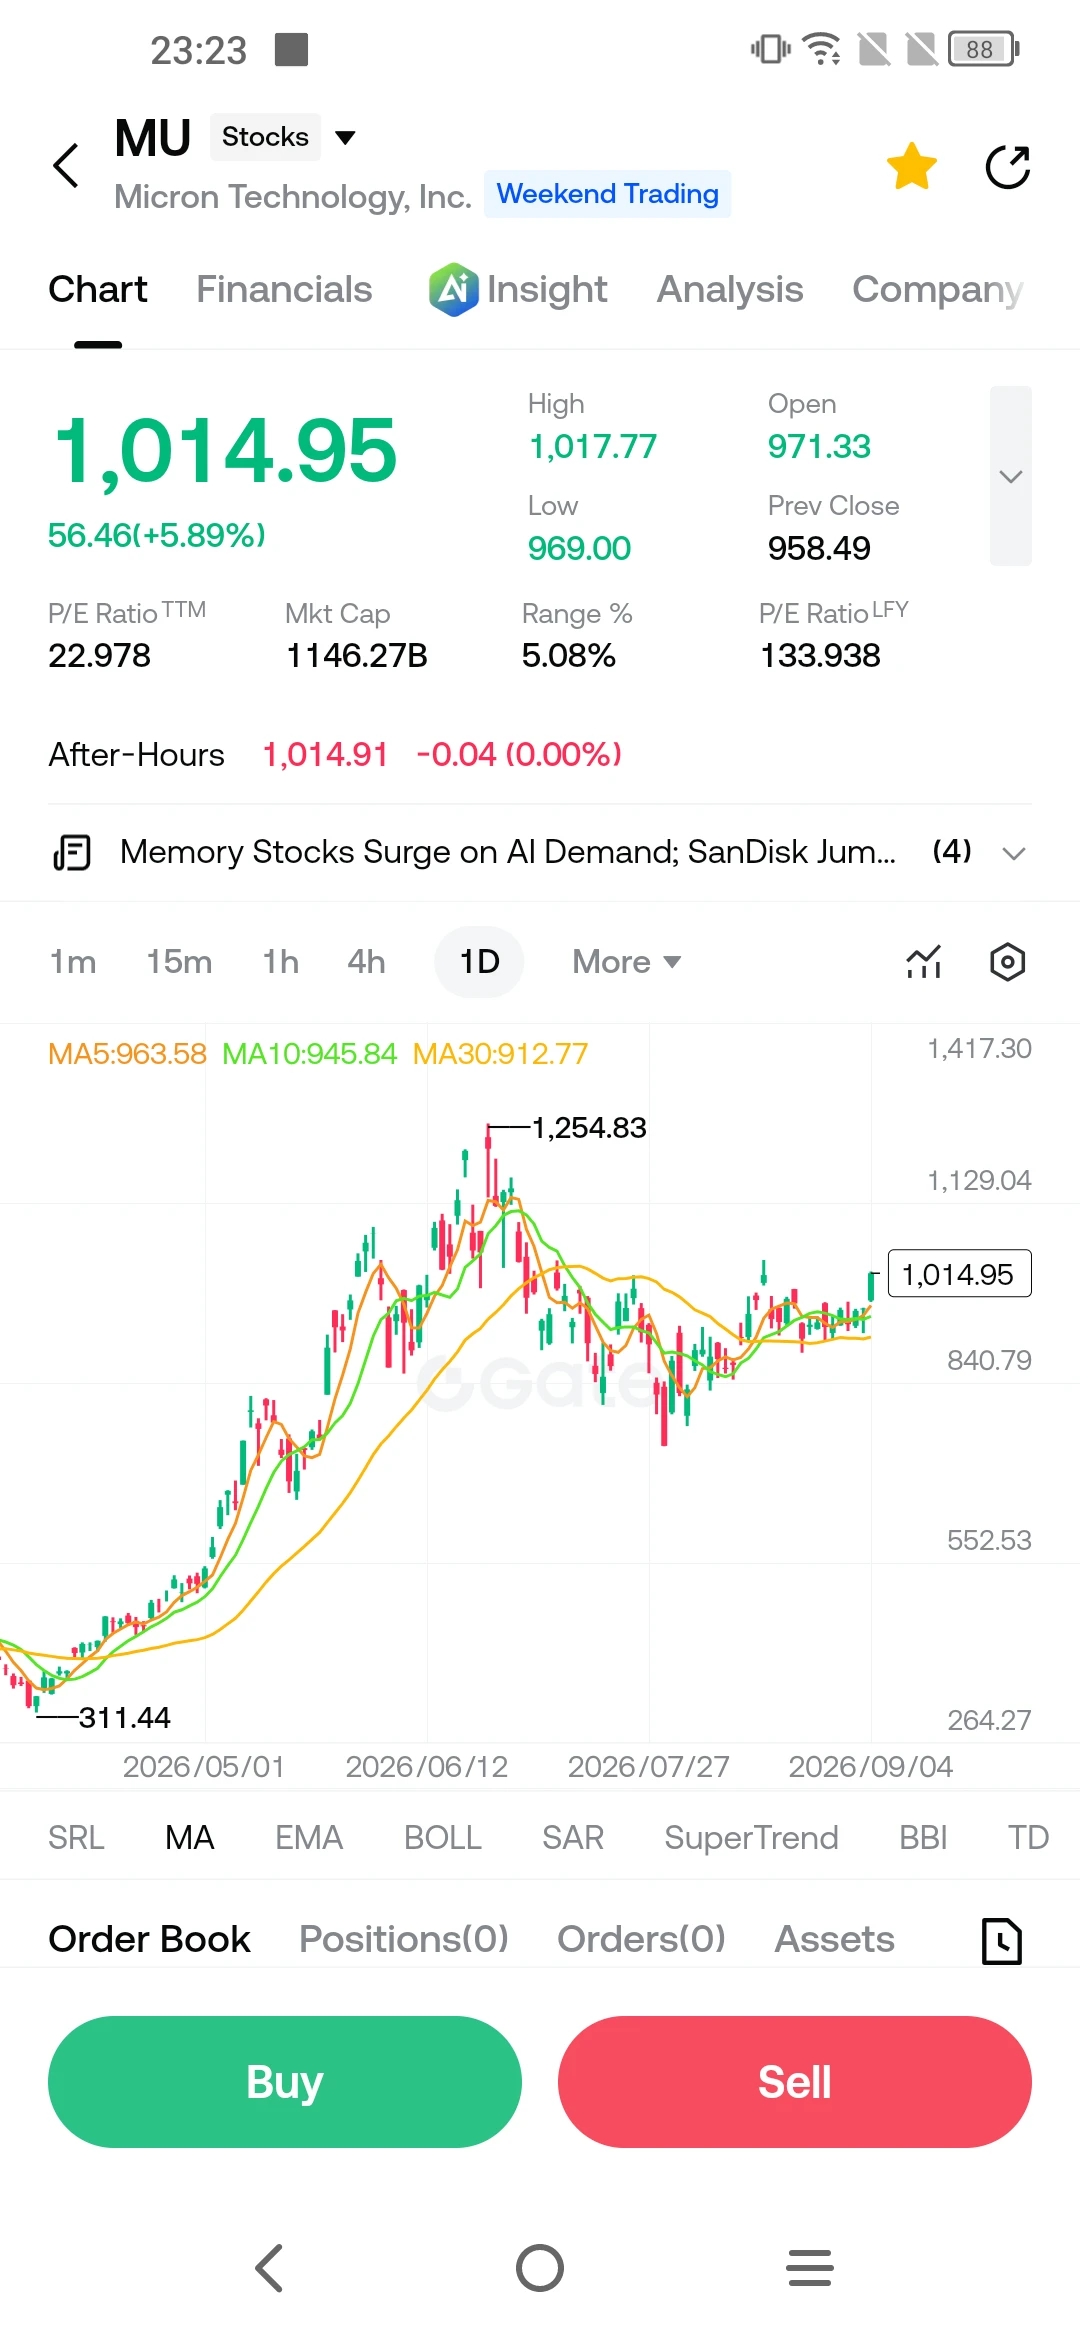Viewport: 1080px width, 2340px height.
Task: Open the Order Book tab
Action: pyautogui.click(x=150, y=1940)
